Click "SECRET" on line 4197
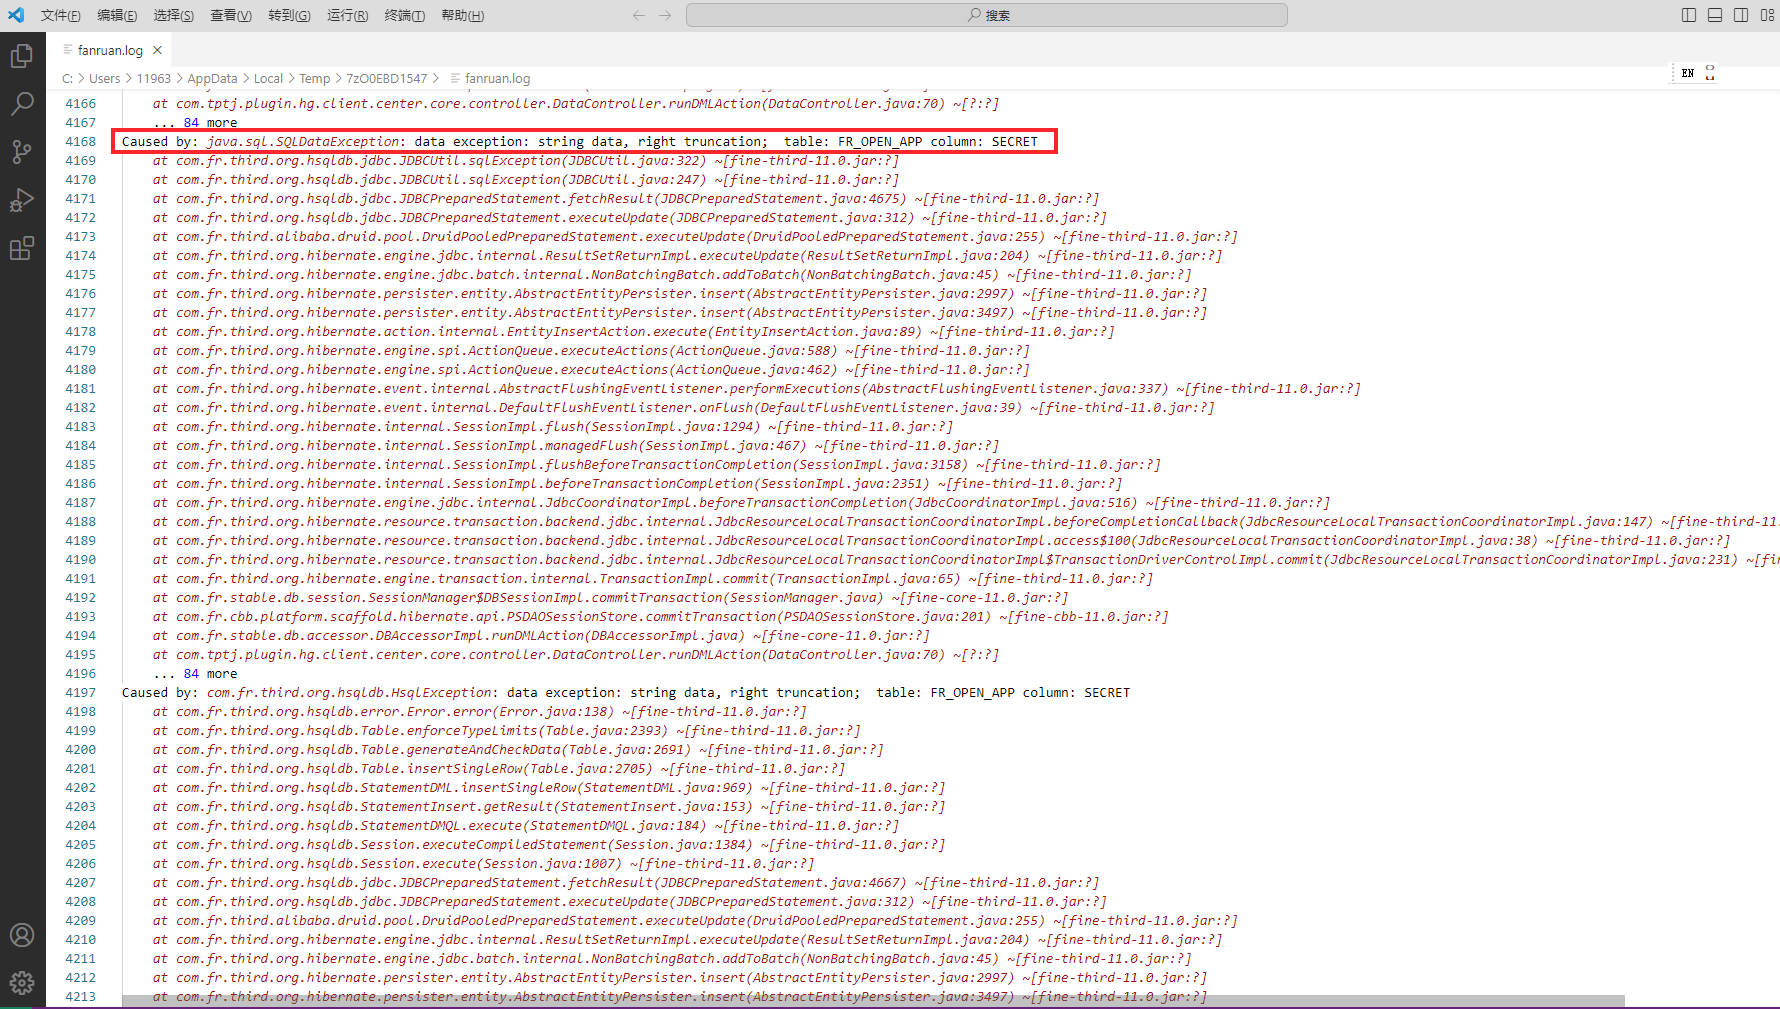The height and width of the screenshot is (1009, 1780). coord(1107,693)
